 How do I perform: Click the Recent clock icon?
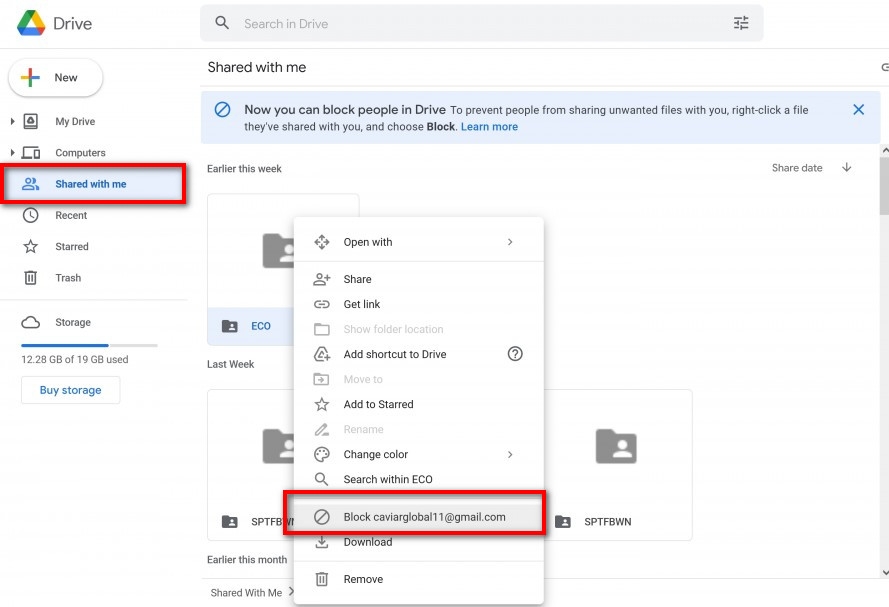pyautogui.click(x=31, y=215)
